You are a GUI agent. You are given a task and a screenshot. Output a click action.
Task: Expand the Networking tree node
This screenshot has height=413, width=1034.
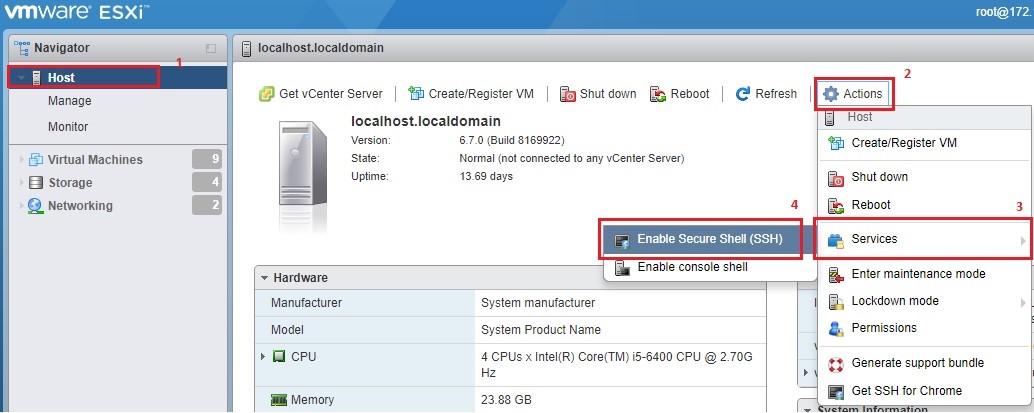coord(21,206)
